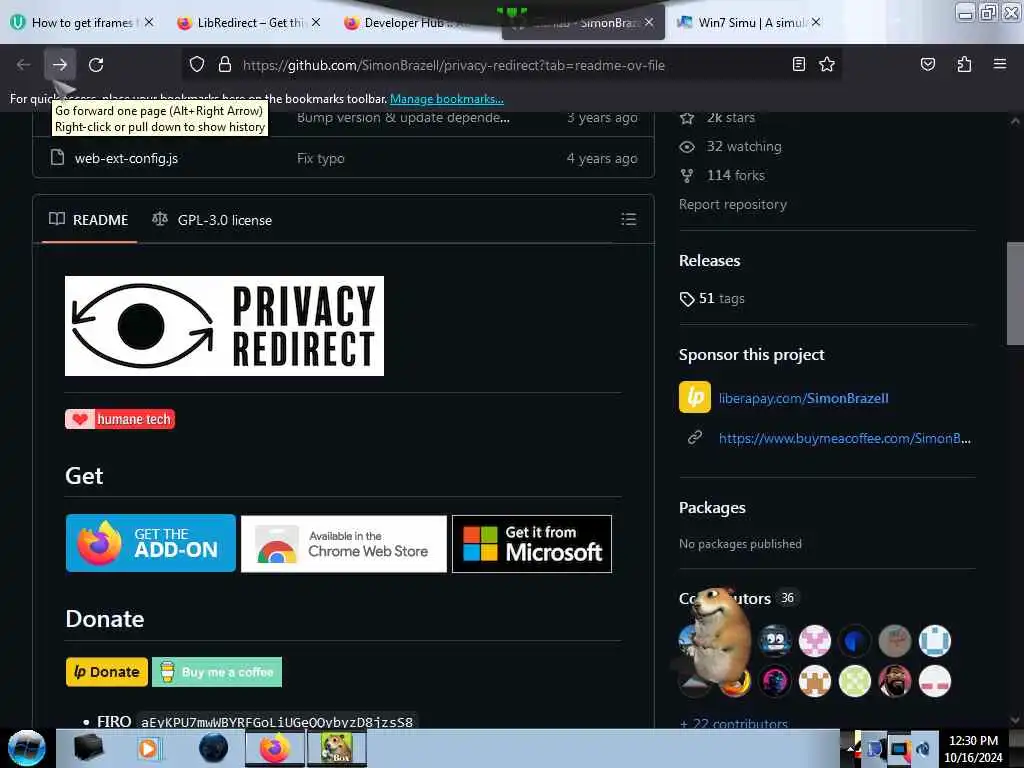
Task: Select the GPL-3.0 license tab
Action: pos(212,220)
